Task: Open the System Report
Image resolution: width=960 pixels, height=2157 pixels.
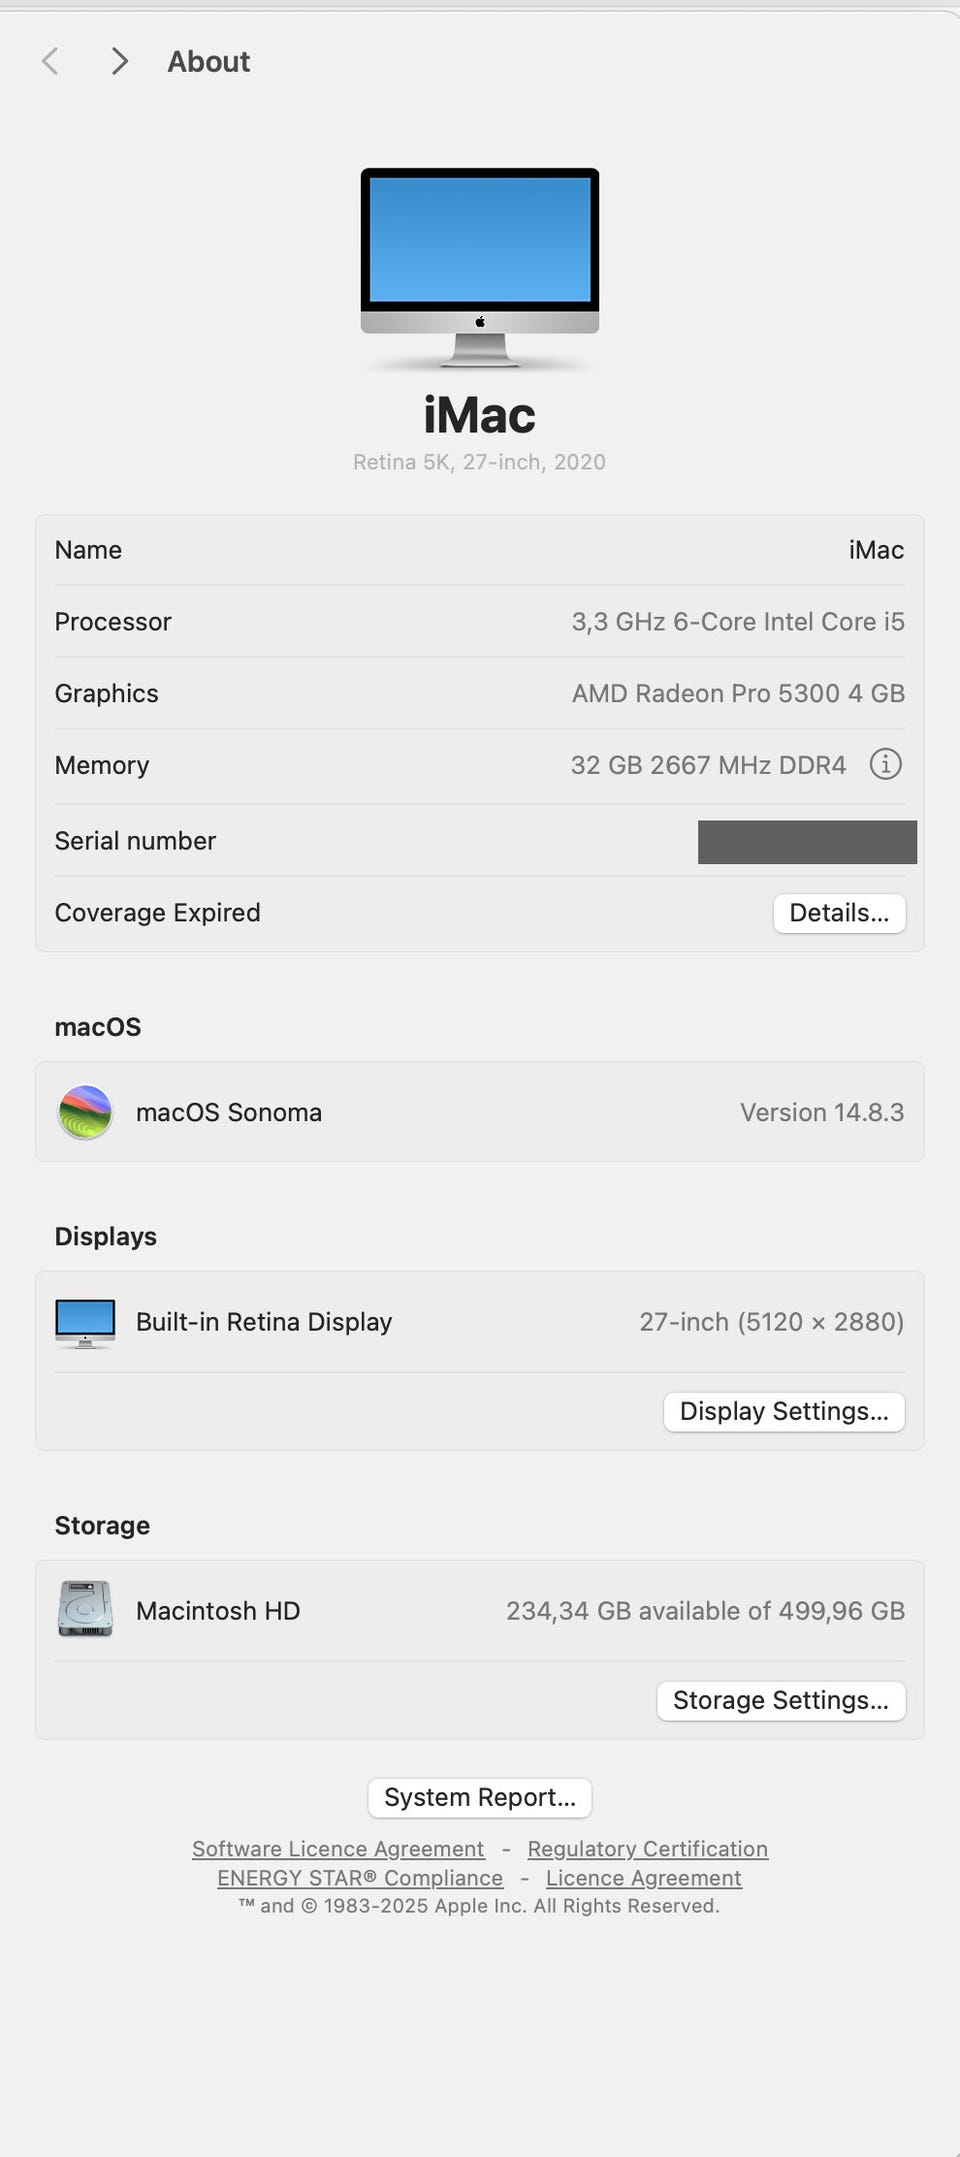Action: click(x=480, y=1797)
